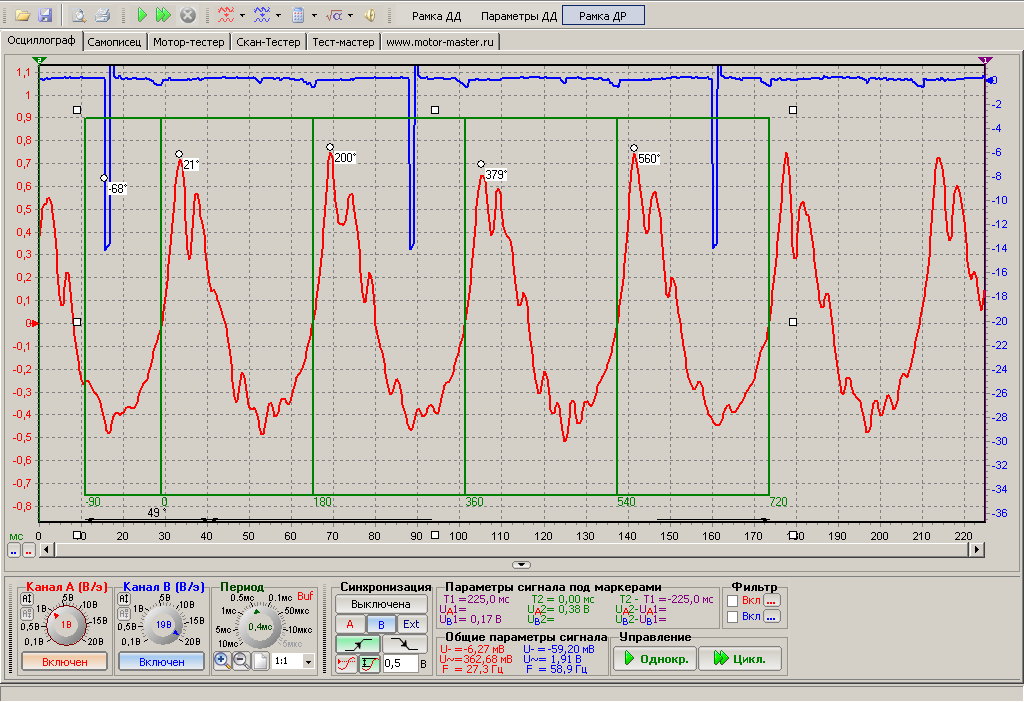Click the open file folder icon
The image size is (1024, 702).
click(23, 15)
